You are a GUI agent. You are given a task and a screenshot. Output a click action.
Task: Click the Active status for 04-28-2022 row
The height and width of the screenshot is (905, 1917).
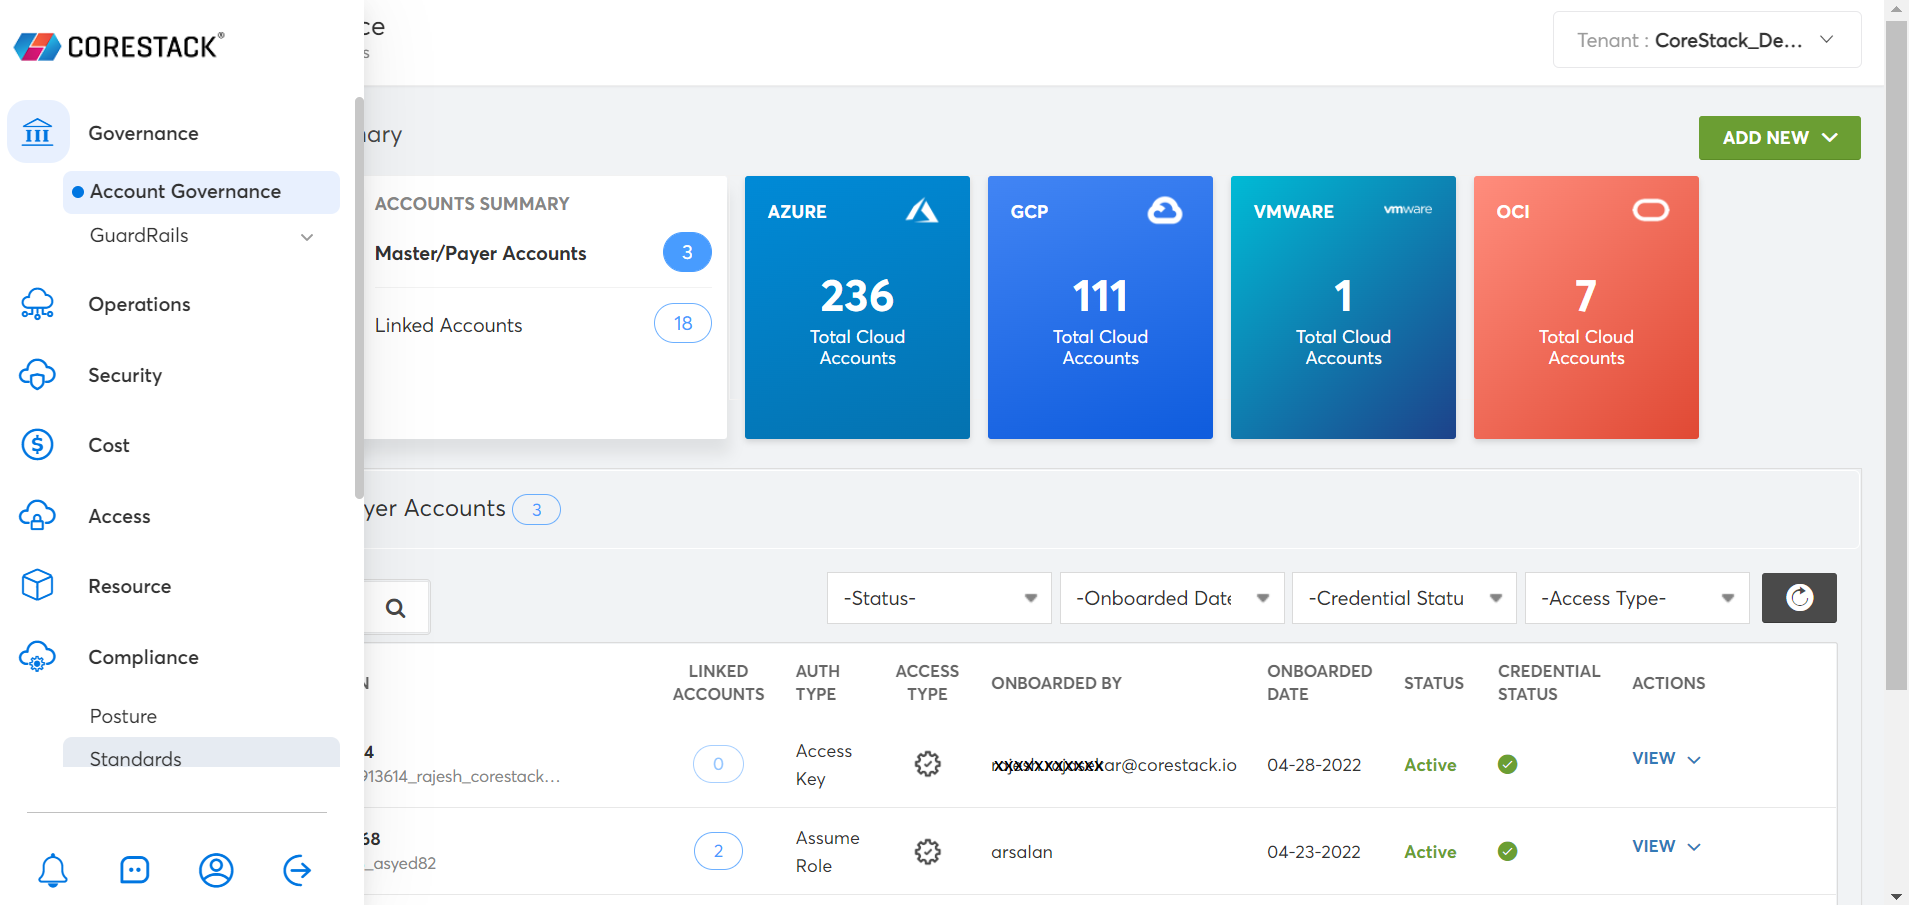1430,765
